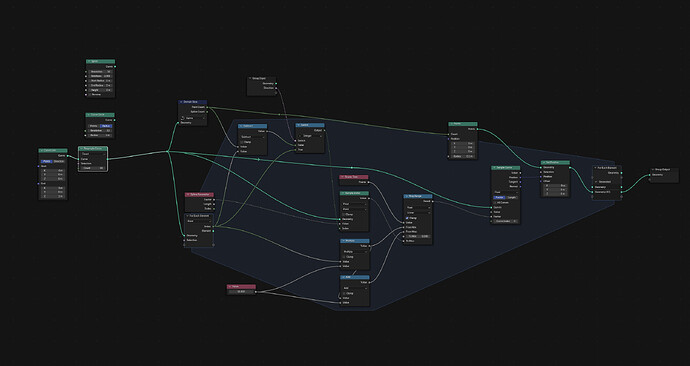The width and height of the screenshot is (690, 366).
Task: Collapse the Set Position node header arrow
Action: coord(543,162)
